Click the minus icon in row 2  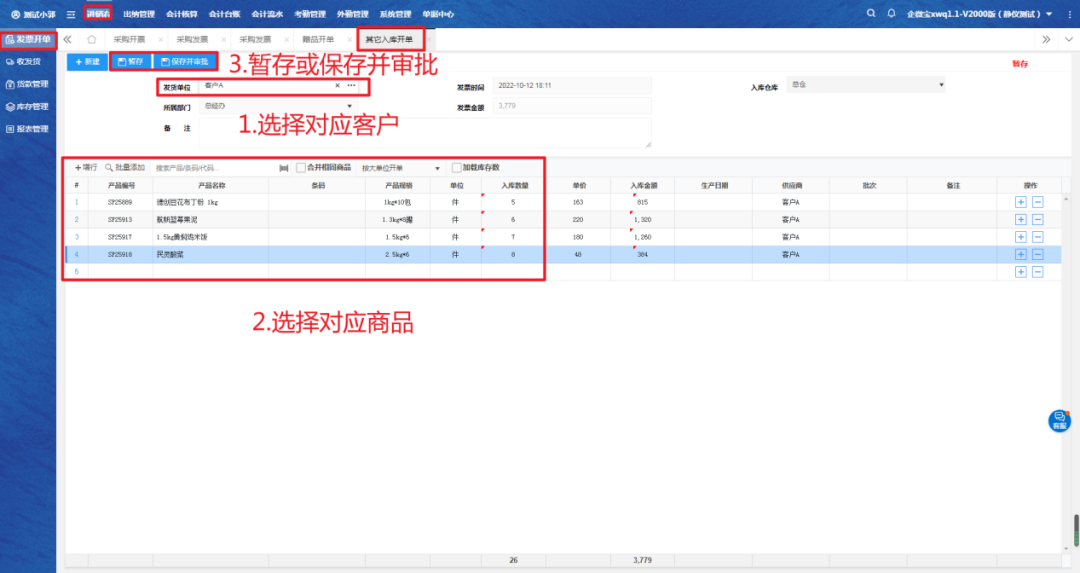click(x=1038, y=219)
